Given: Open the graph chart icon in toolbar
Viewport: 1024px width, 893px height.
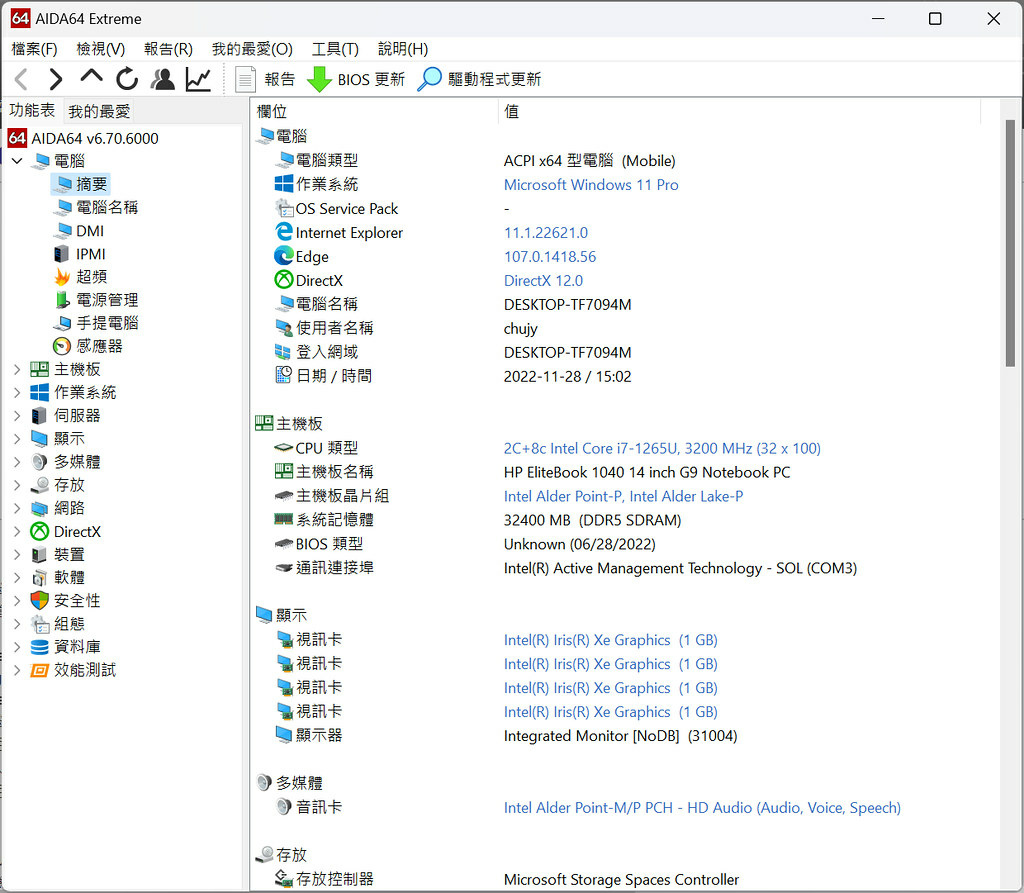Looking at the screenshot, I should click(x=198, y=79).
